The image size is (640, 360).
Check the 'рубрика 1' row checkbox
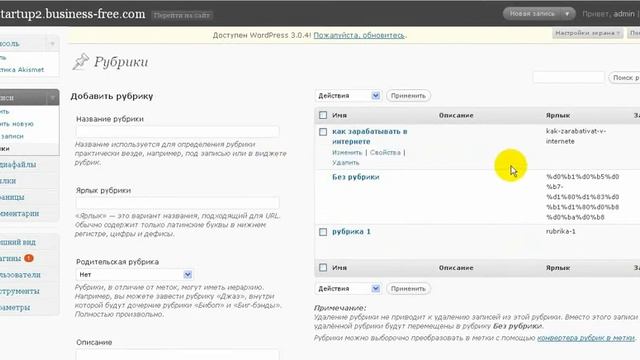point(323,232)
